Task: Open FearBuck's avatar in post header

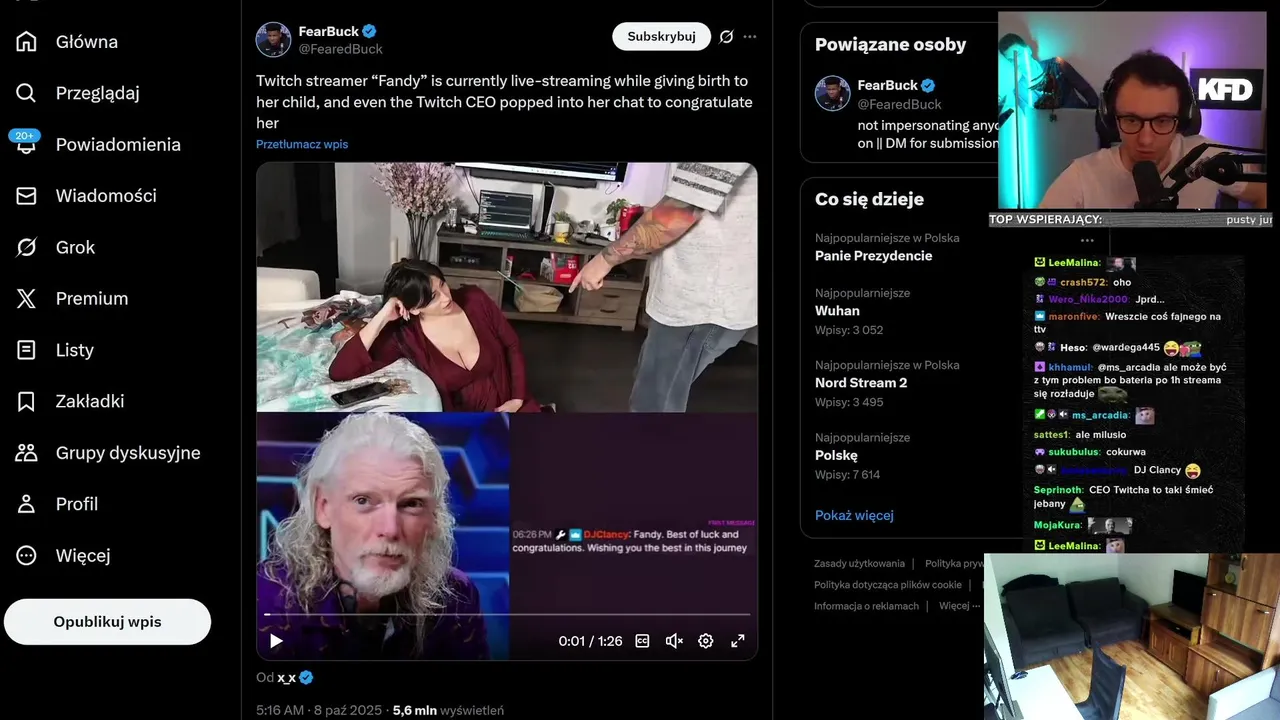Action: coord(274,39)
